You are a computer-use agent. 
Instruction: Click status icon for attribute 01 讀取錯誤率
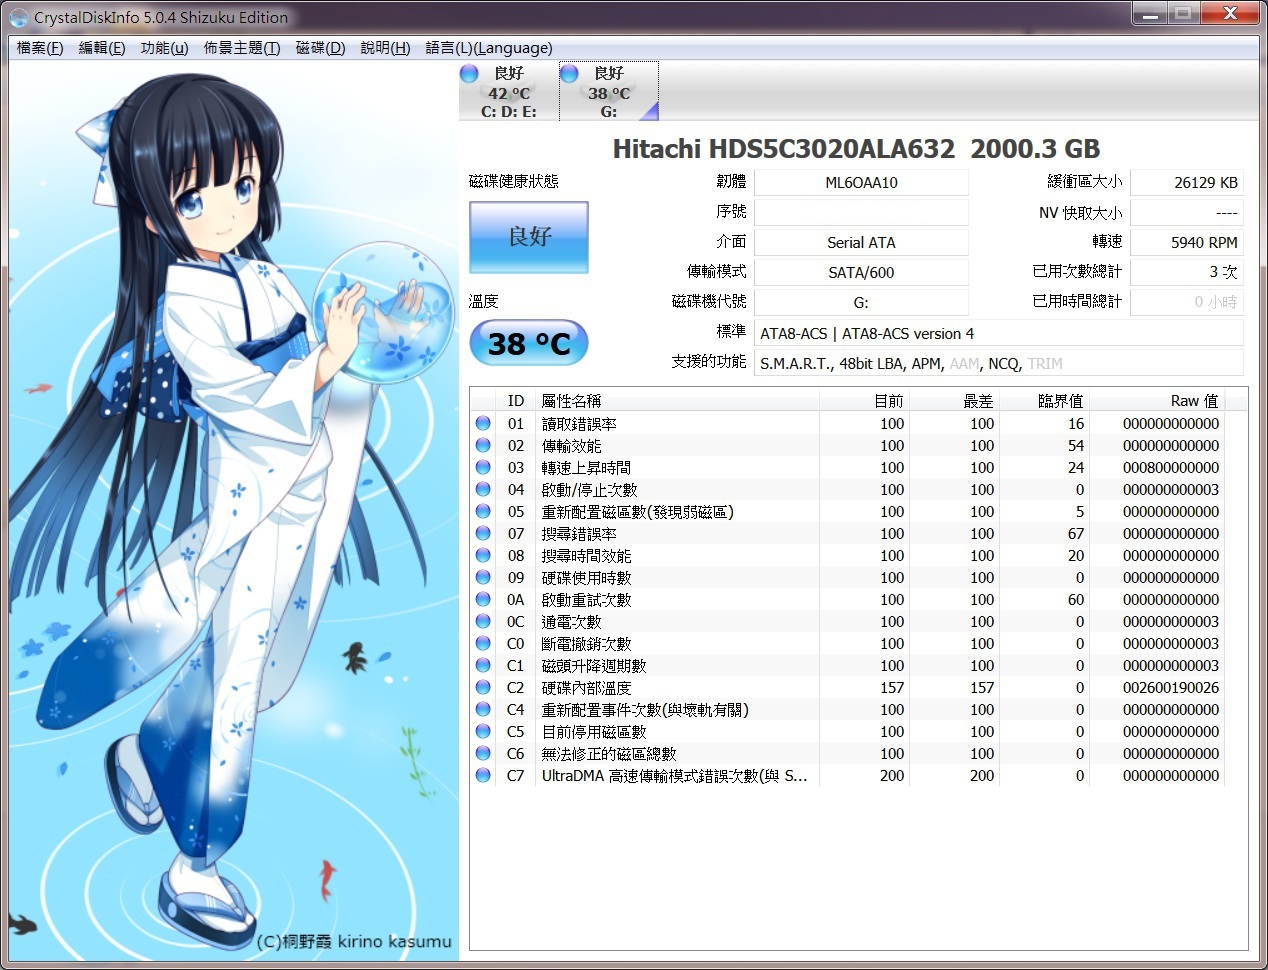(483, 423)
